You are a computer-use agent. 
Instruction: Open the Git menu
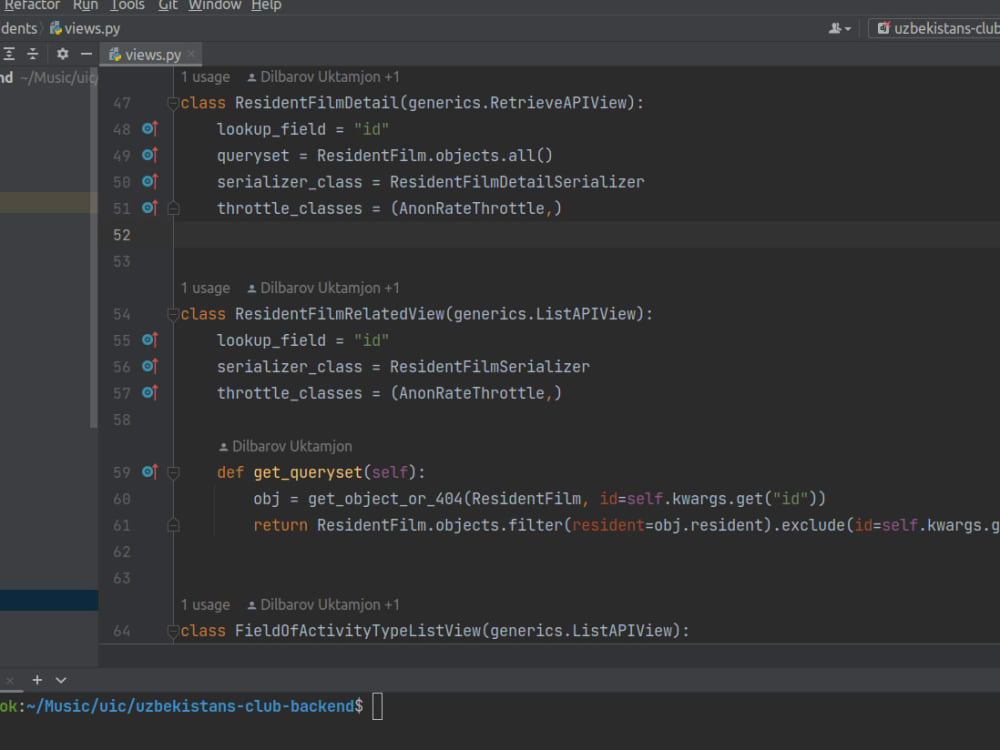tap(167, 6)
